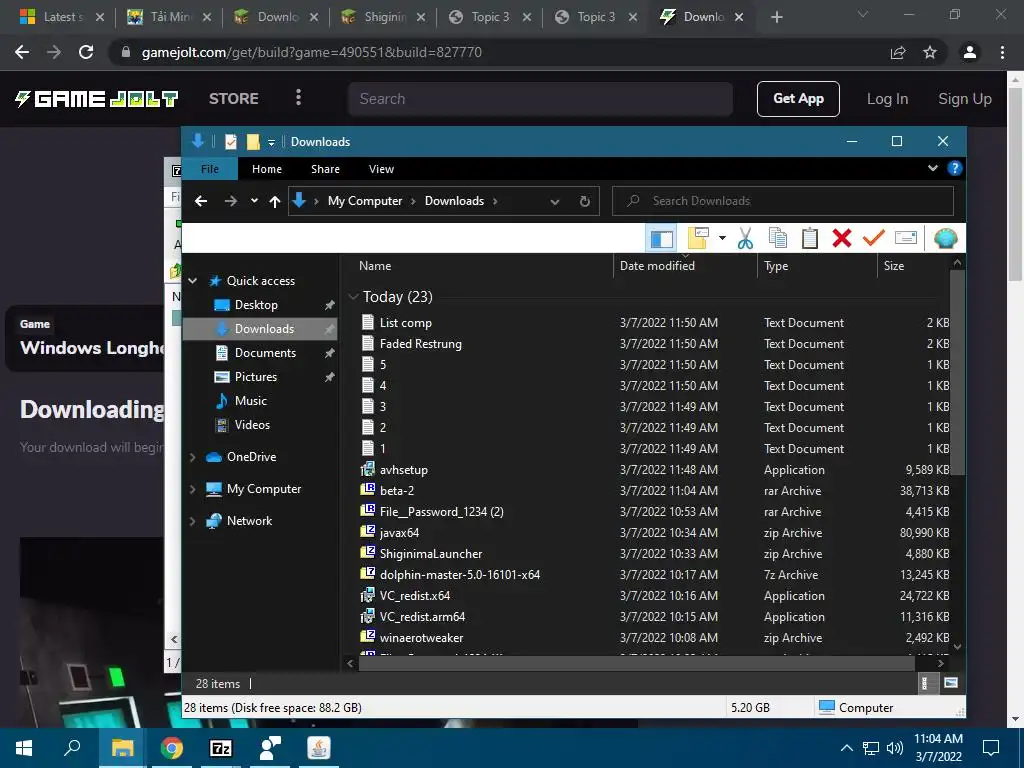Open the Game Jolt STORE menu
The height and width of the screenshot is (768, 1024).
(x=233, y=99)
